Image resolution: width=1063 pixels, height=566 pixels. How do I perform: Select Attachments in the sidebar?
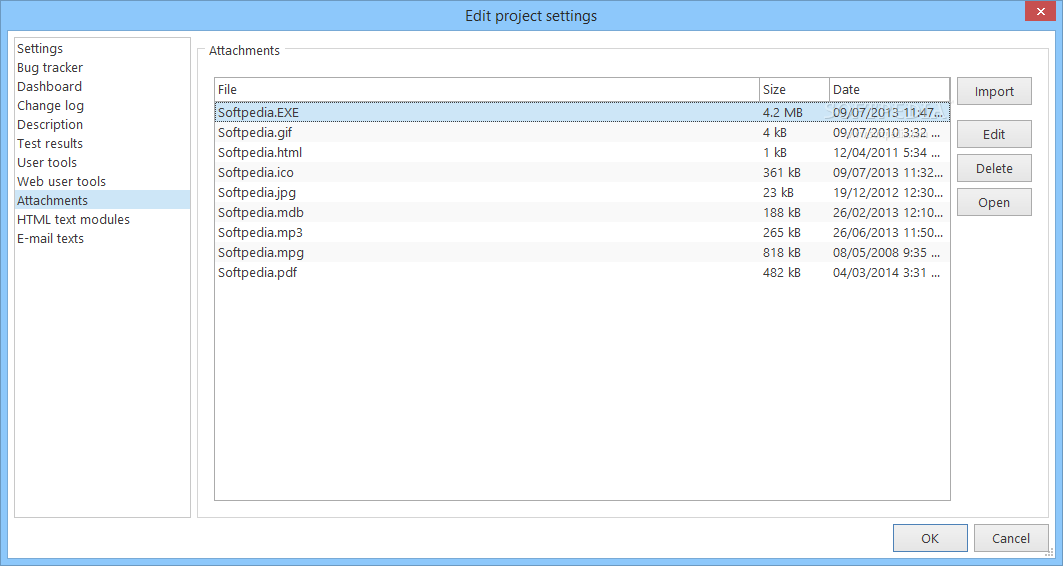102,200
